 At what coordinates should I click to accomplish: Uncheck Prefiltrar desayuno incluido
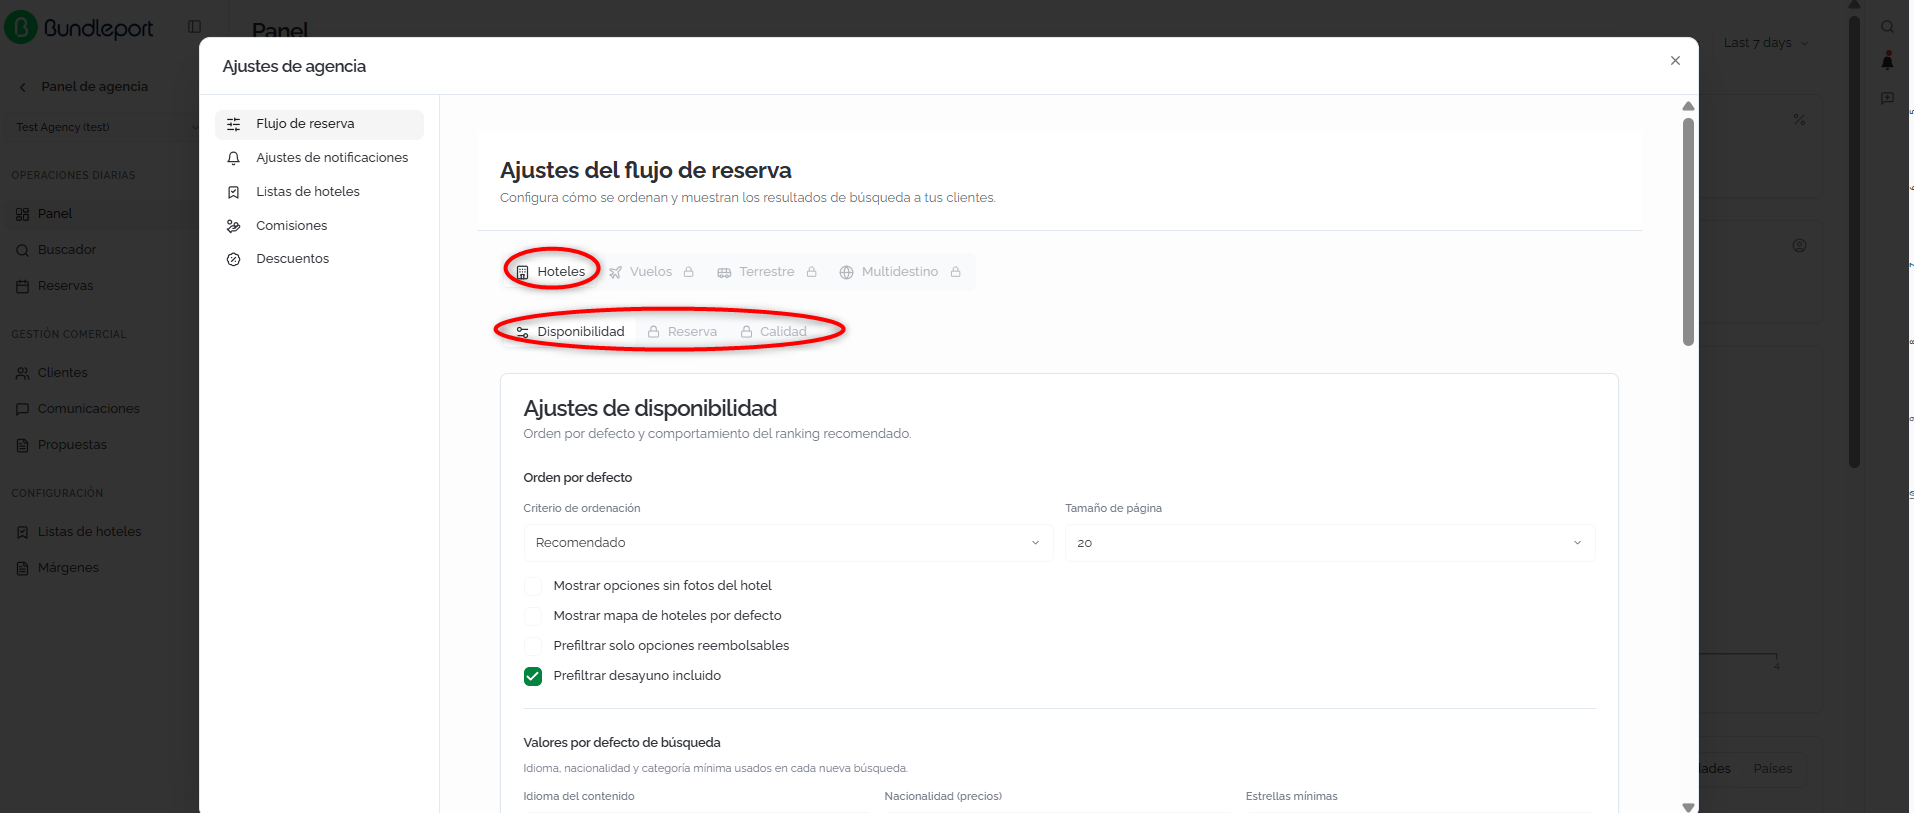tap(533, 676)
